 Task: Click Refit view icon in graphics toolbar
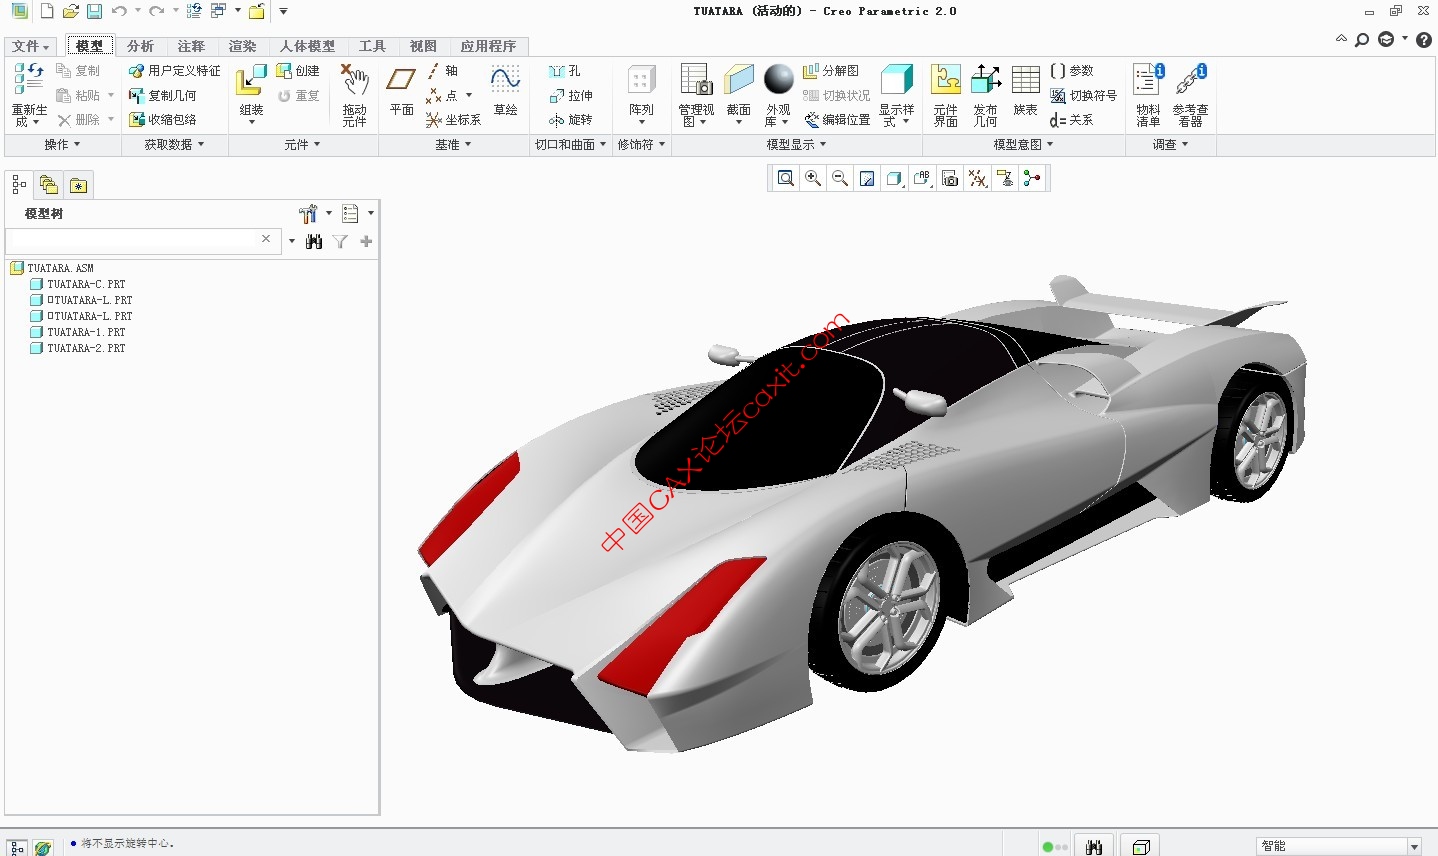786,178
